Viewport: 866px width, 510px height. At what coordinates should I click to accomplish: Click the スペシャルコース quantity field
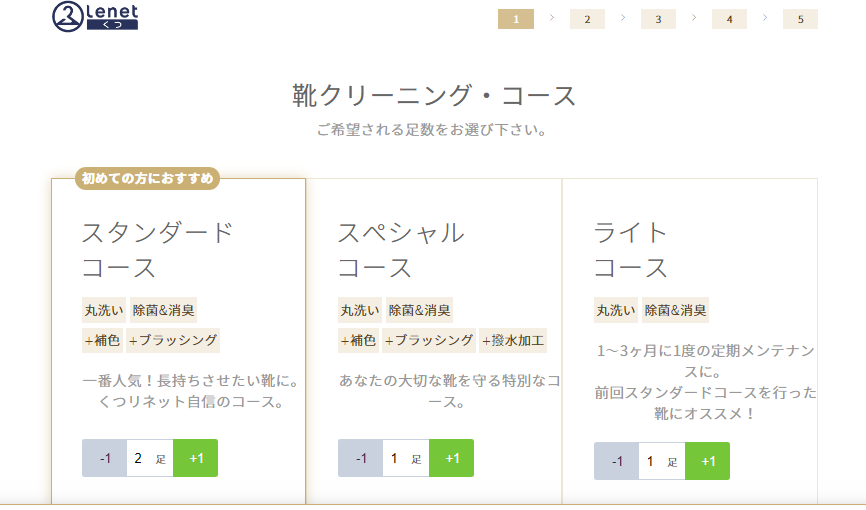406,458
